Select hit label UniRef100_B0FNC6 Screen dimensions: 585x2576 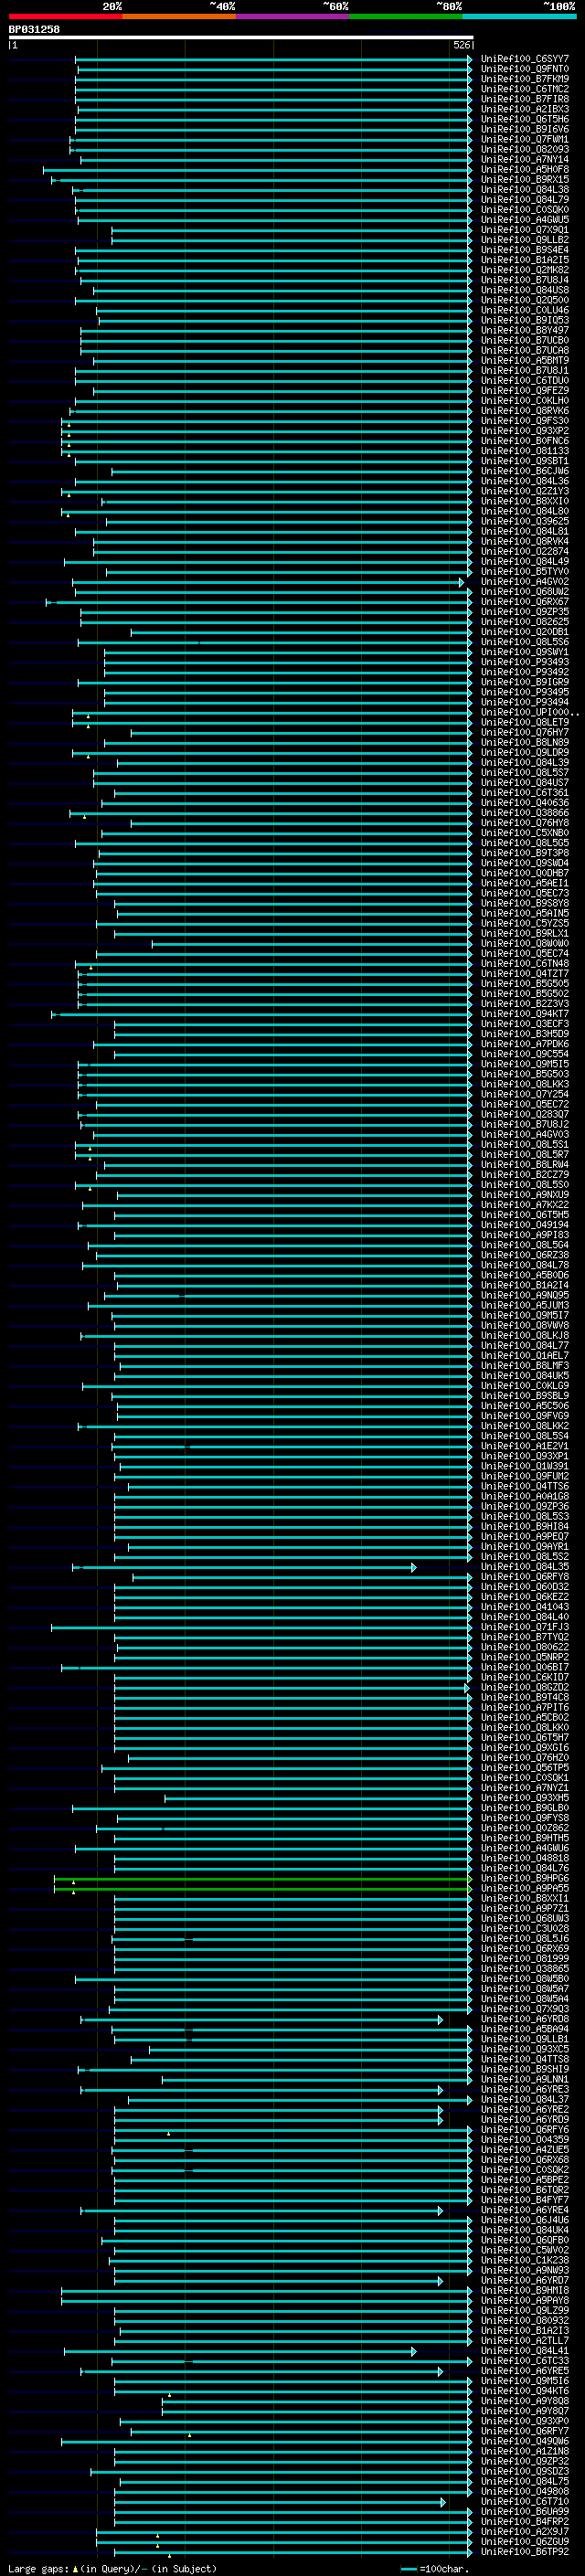tap(524, 441)
